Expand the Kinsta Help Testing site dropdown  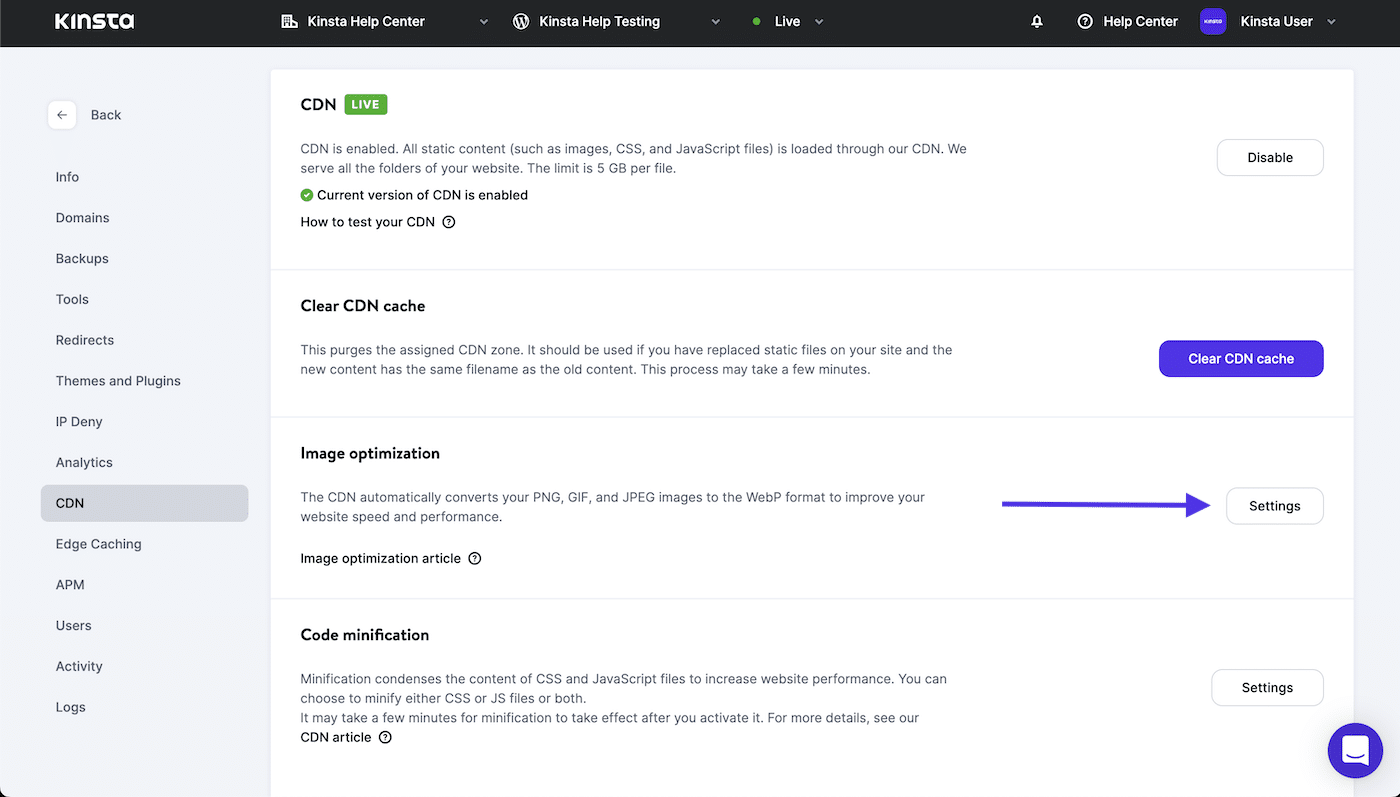pyautogui.click(x=715, y=21)
